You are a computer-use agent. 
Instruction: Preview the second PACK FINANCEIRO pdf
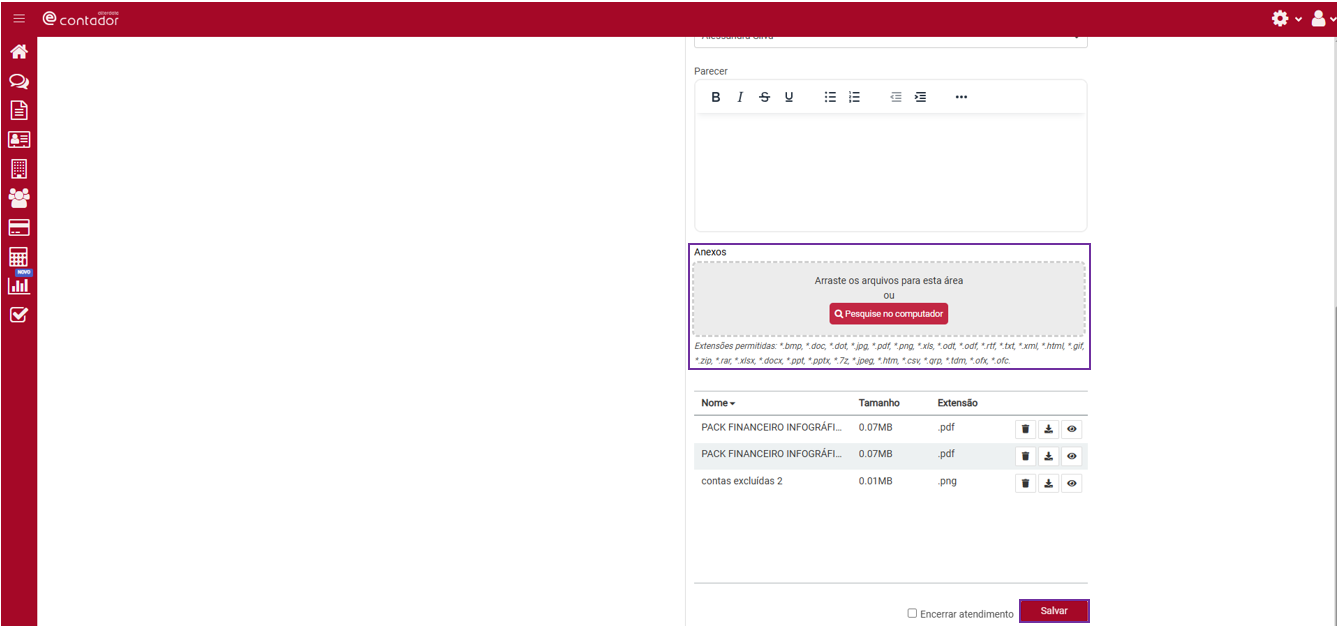click(1071, 456)
